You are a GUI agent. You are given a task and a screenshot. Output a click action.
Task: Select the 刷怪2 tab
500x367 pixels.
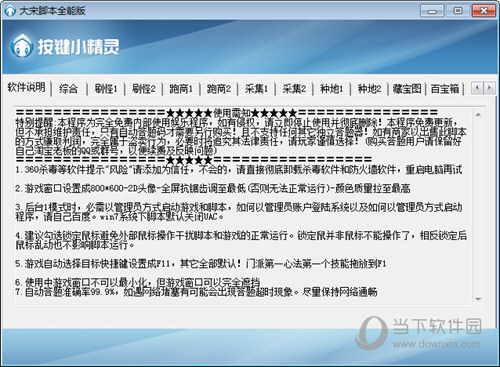coord(144,89)
